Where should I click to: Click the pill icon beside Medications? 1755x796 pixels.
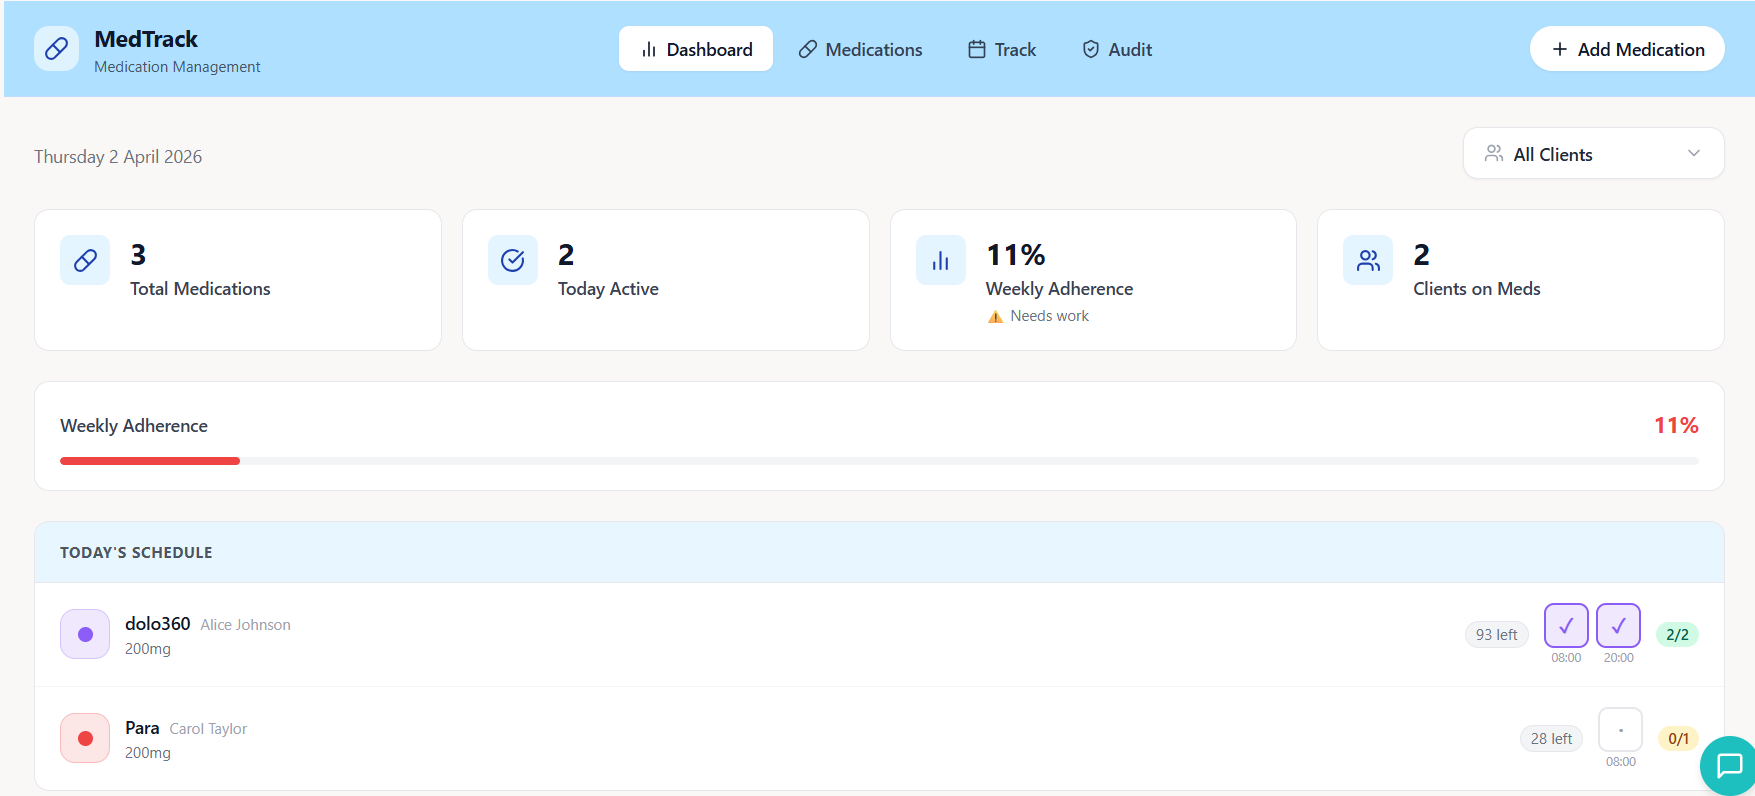click(x=808, y=49)
